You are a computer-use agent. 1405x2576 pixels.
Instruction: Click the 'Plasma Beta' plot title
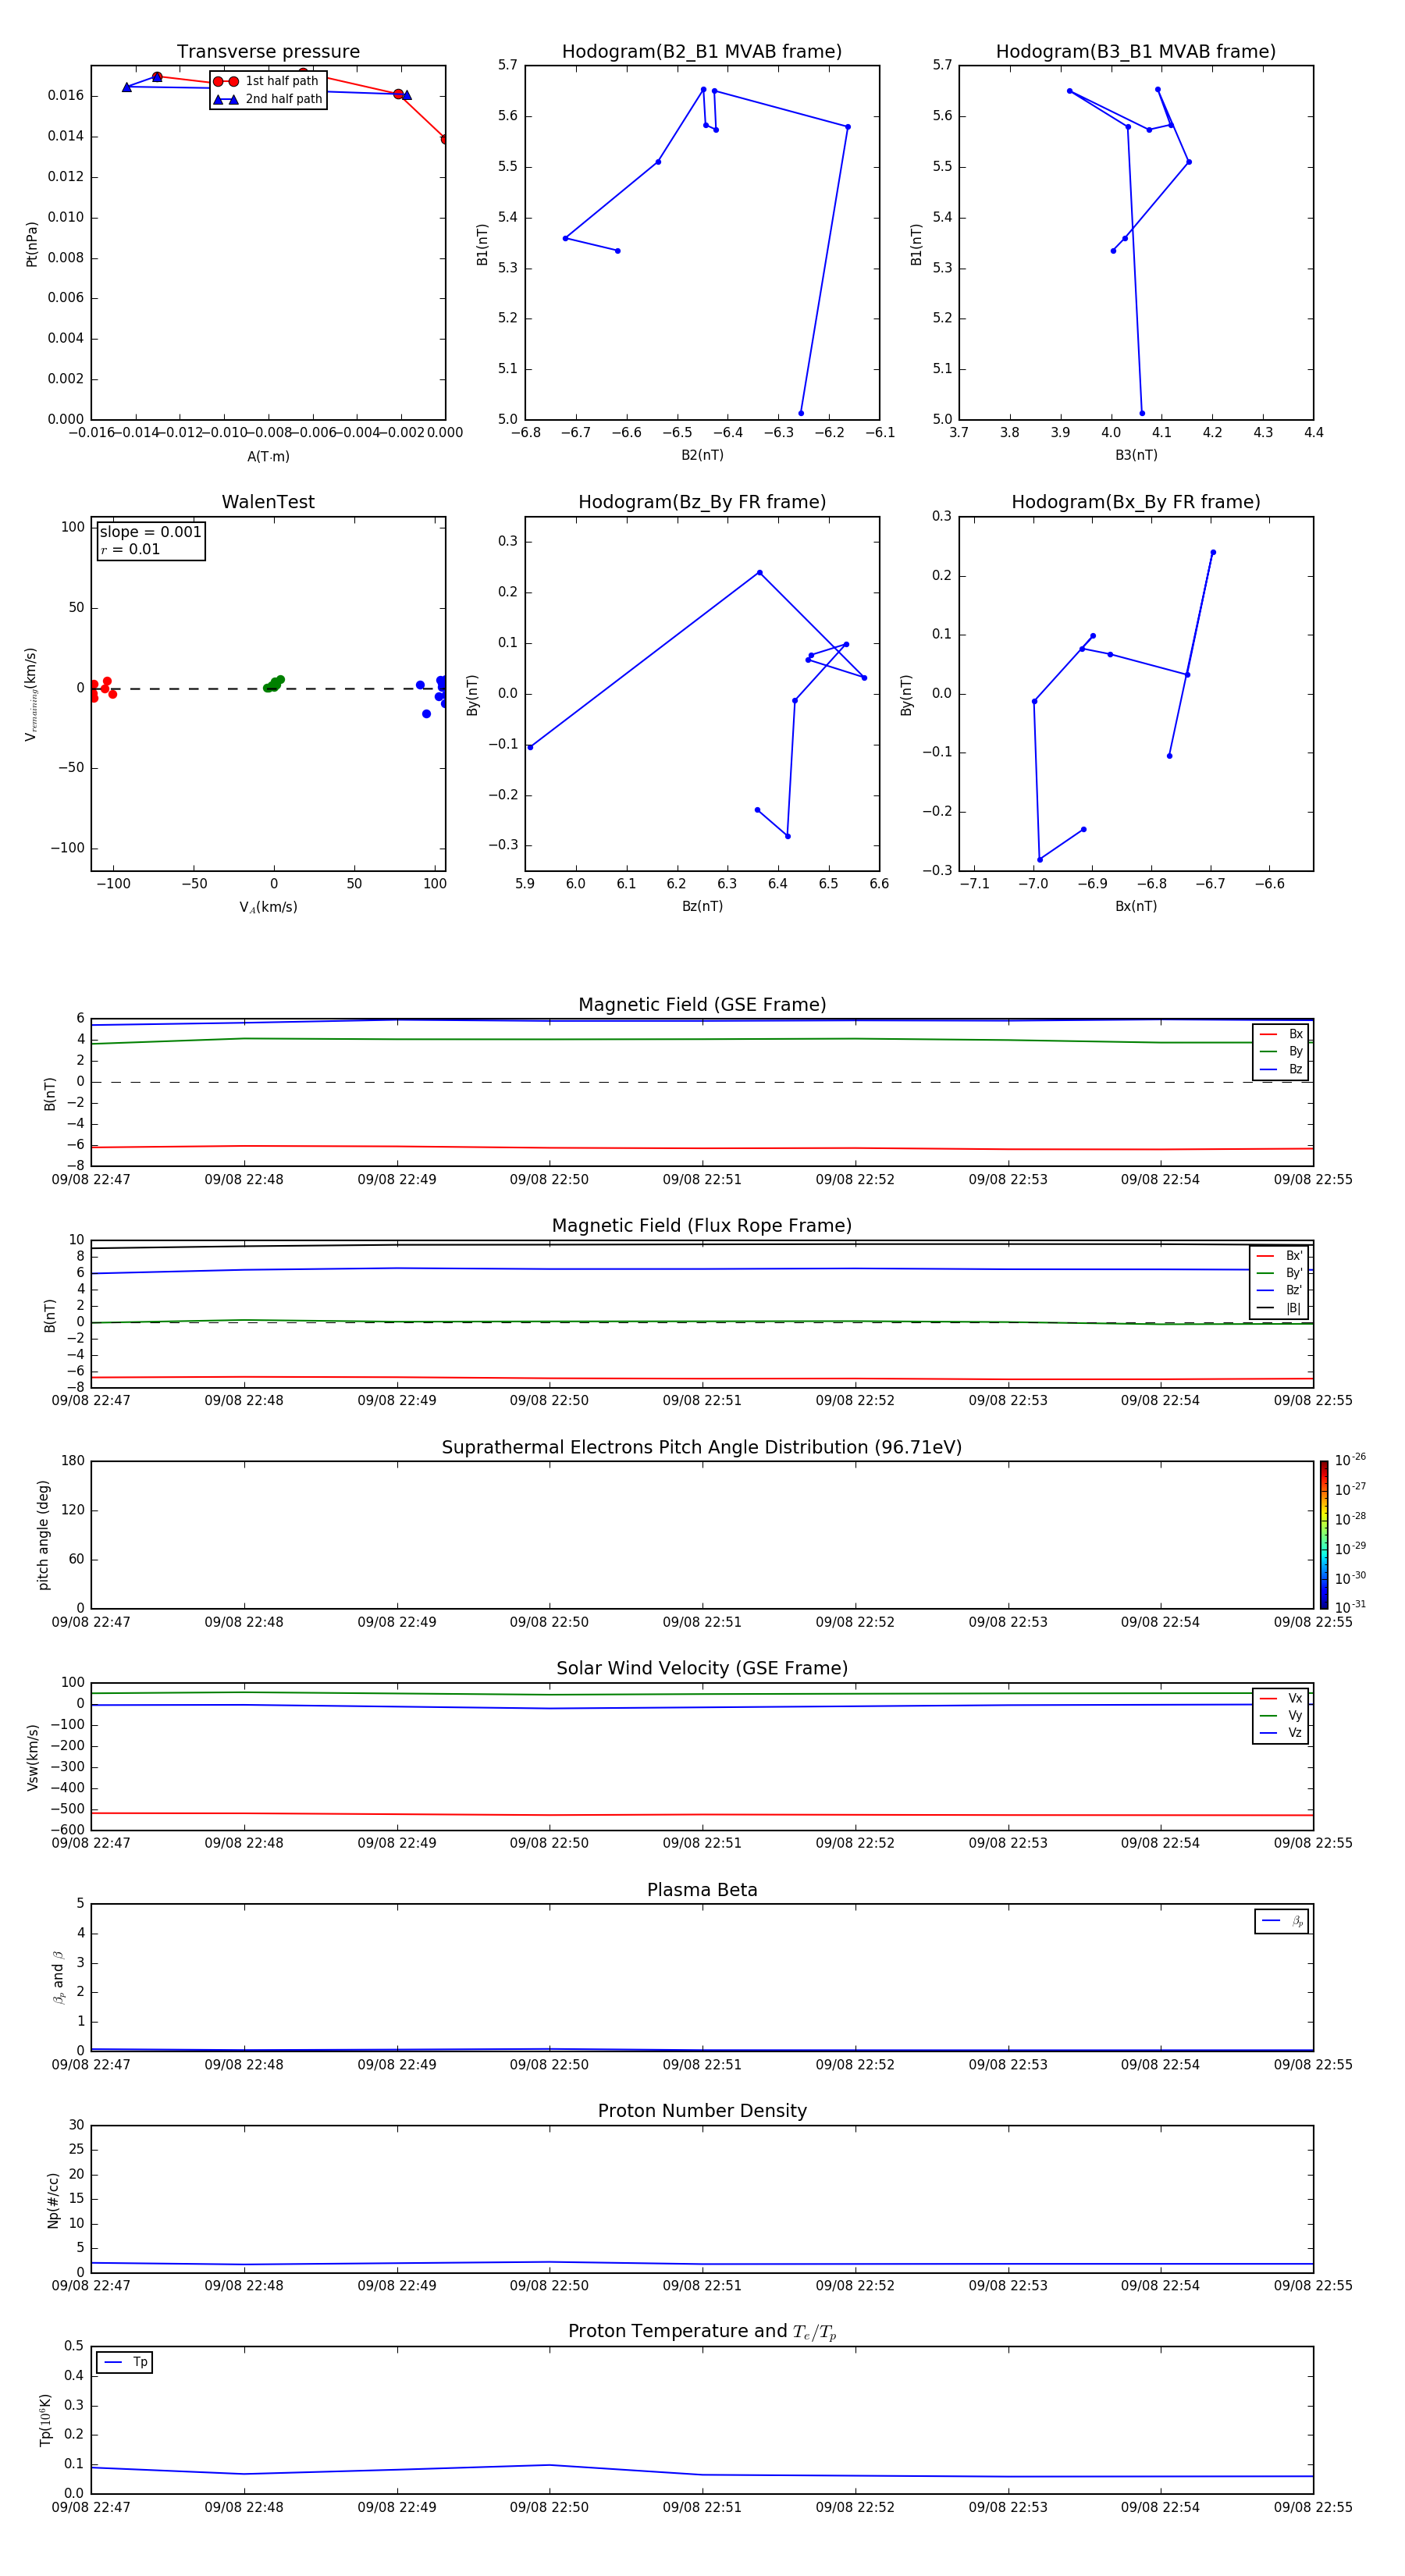[x=702, y=1890]
